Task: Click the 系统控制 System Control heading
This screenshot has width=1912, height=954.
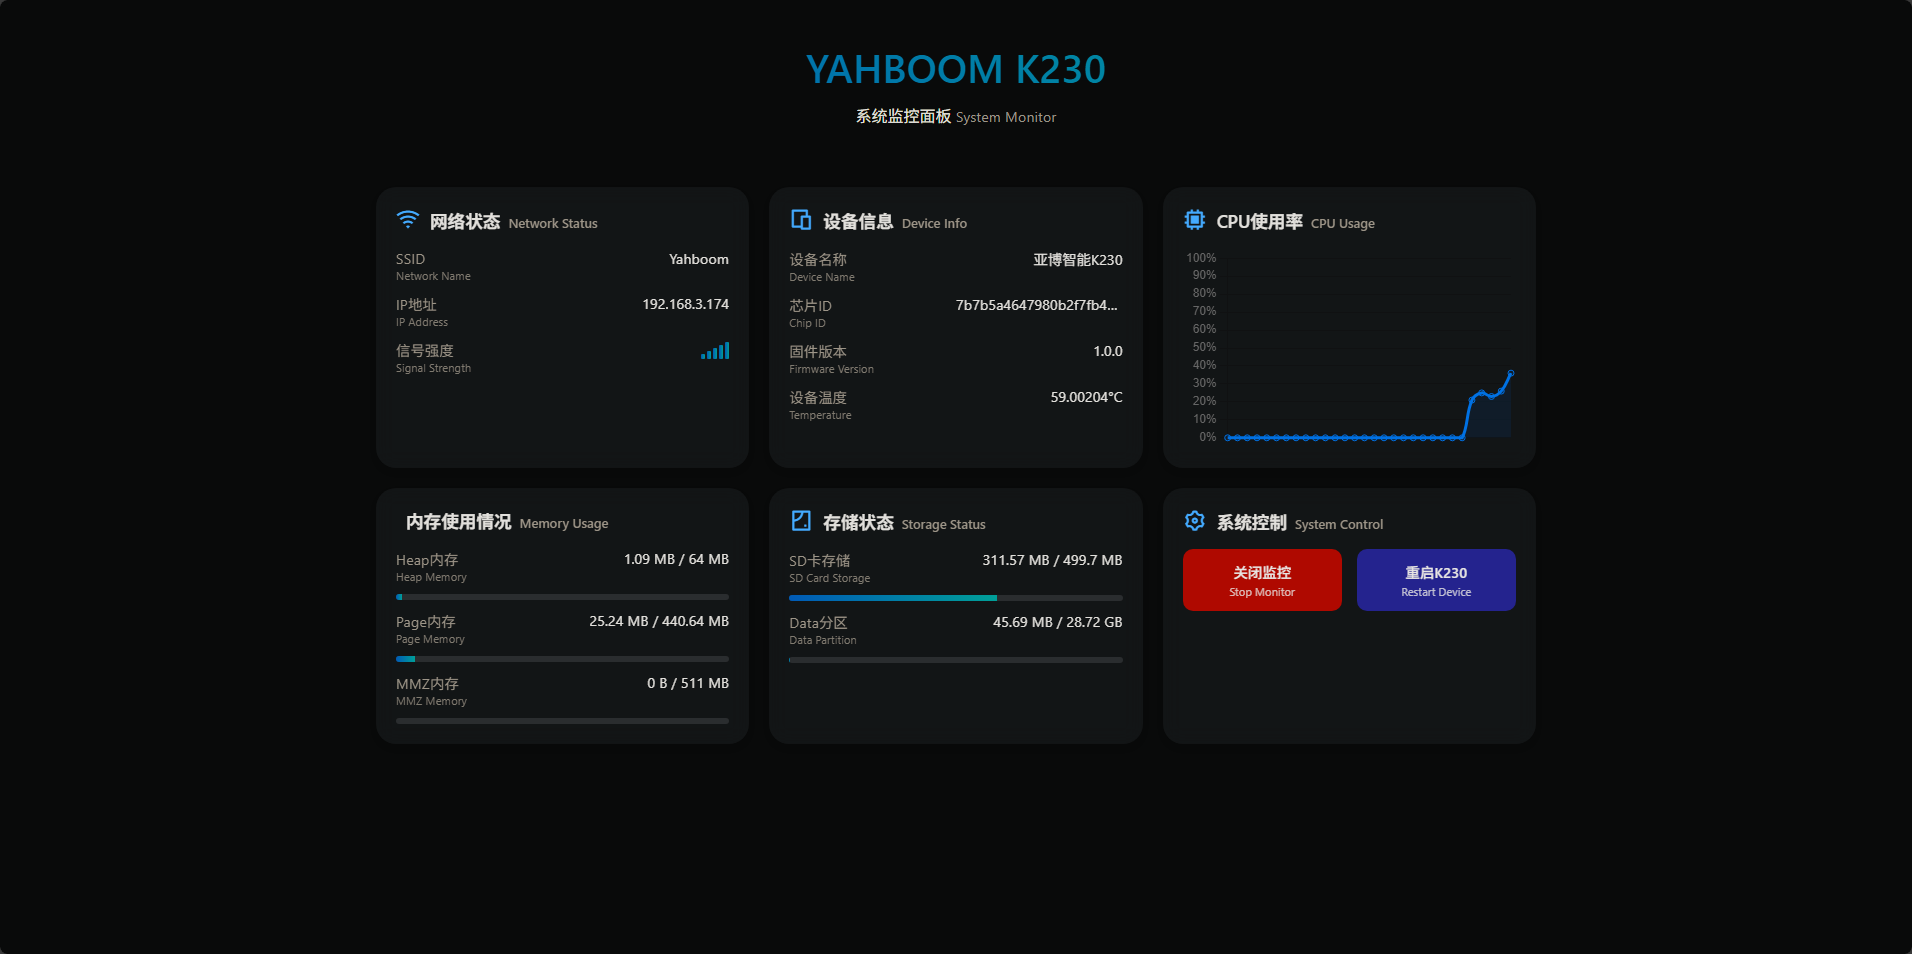Action: pos(1300,523)
